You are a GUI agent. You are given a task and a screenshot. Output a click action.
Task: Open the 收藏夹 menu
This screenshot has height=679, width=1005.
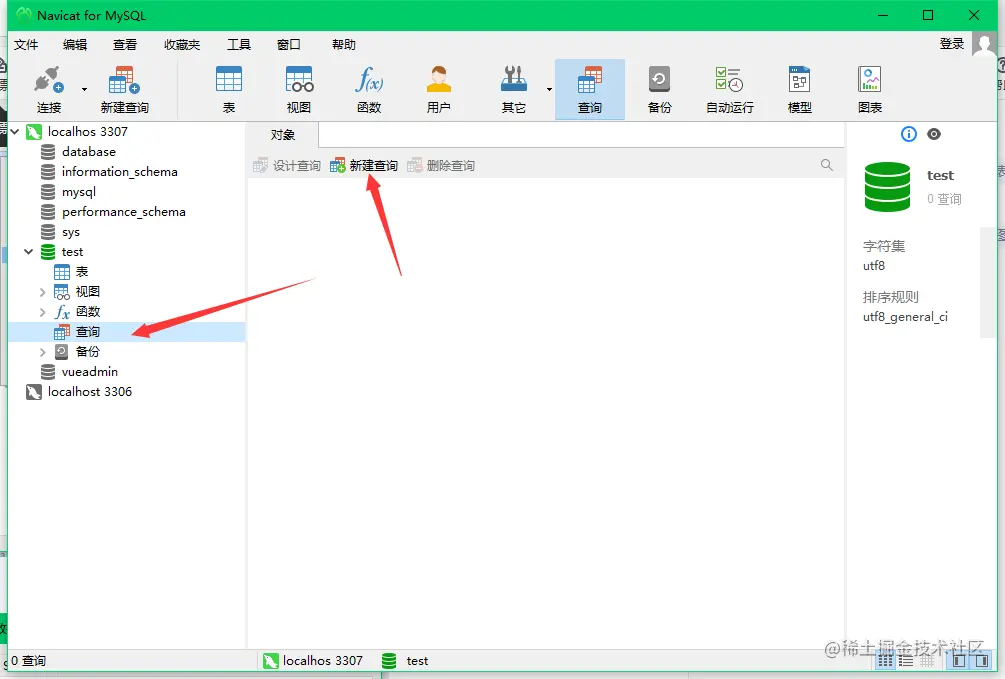(182, 44)
